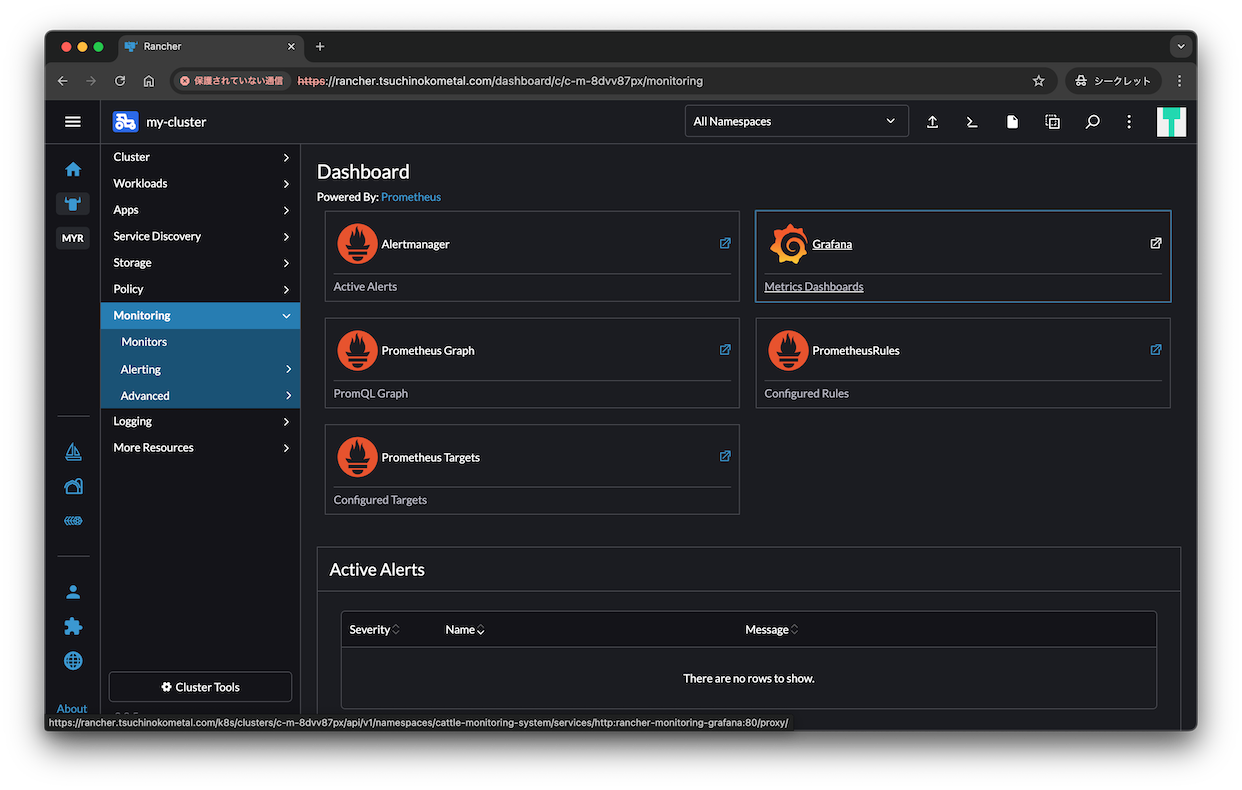Open the Chrome tab search dropdown
1242x790 pixels.
pyautogui.click(x=1181, y=46)
